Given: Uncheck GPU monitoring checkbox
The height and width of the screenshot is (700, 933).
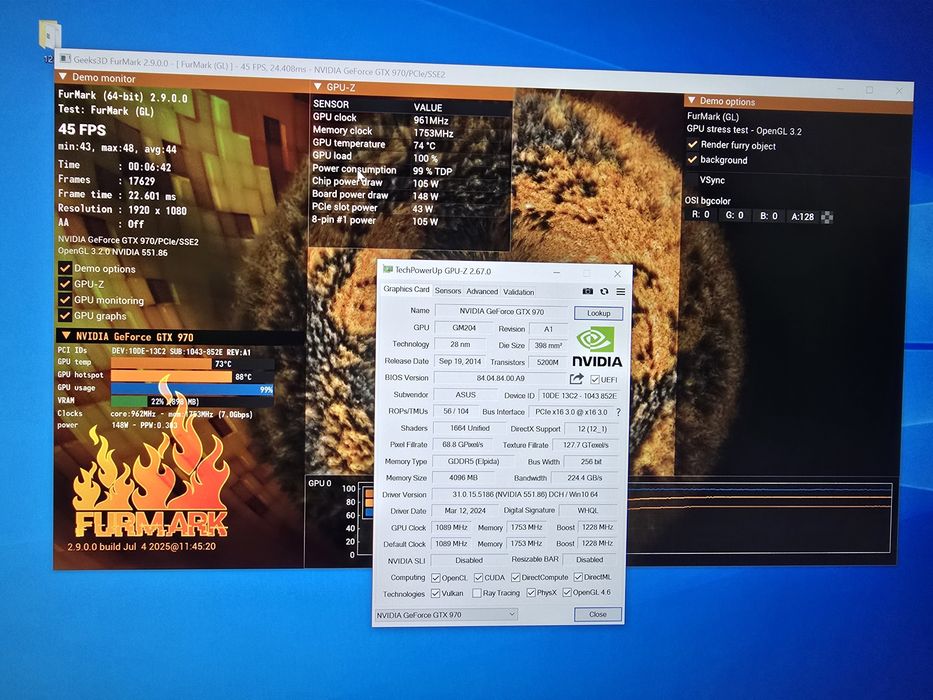Looking at the screenshot, I should (x=65, y=300).
